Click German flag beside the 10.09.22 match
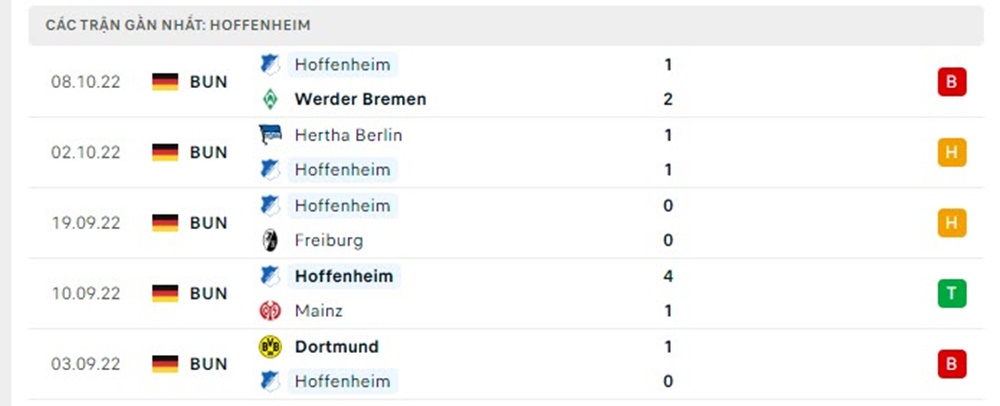The image size is (1000, 406). point(165,294)
